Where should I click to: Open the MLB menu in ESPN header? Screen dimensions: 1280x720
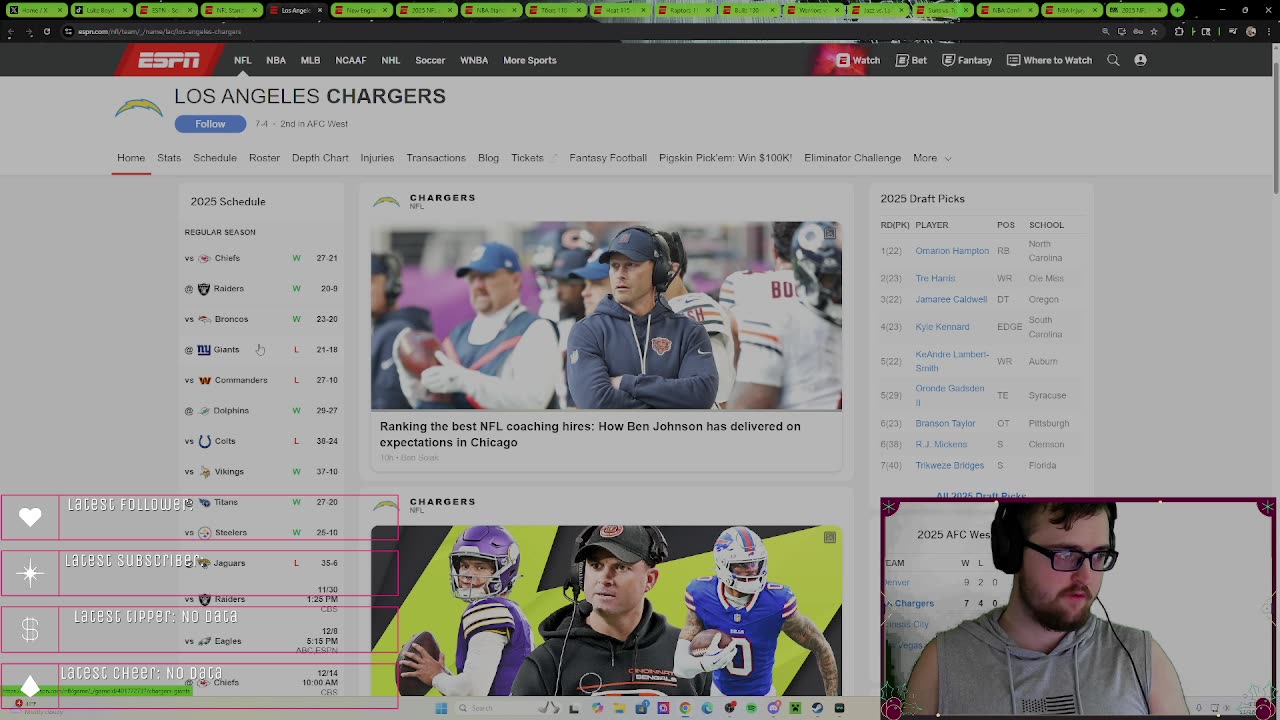310,60
